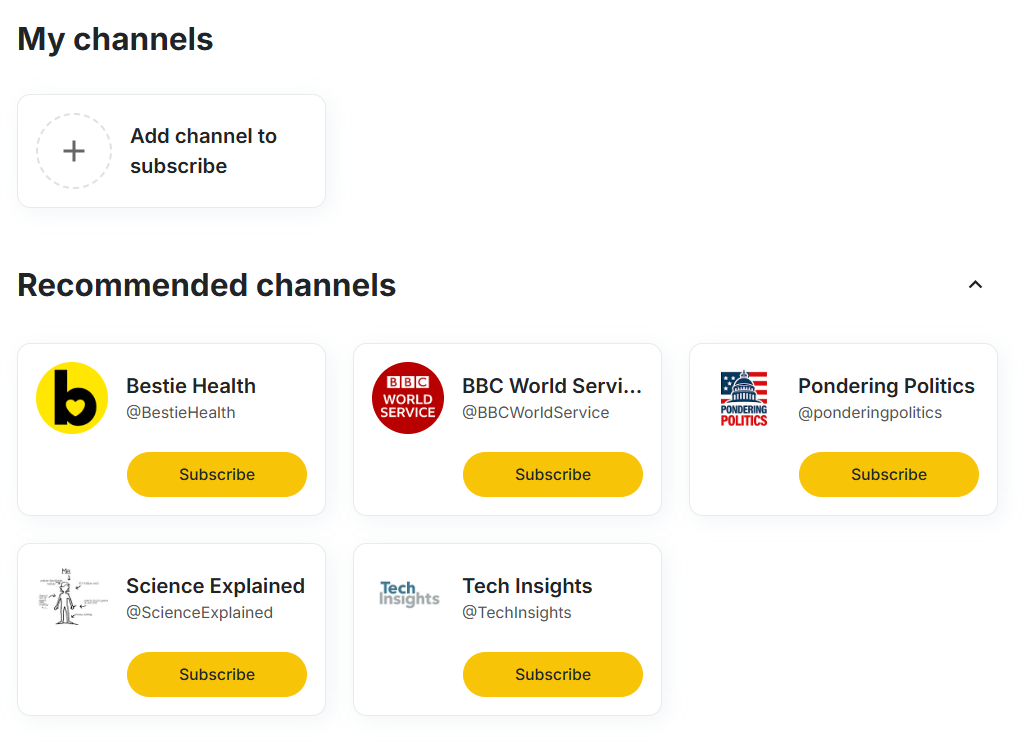Click the BBC World Service logo

(x=408, y=397)
